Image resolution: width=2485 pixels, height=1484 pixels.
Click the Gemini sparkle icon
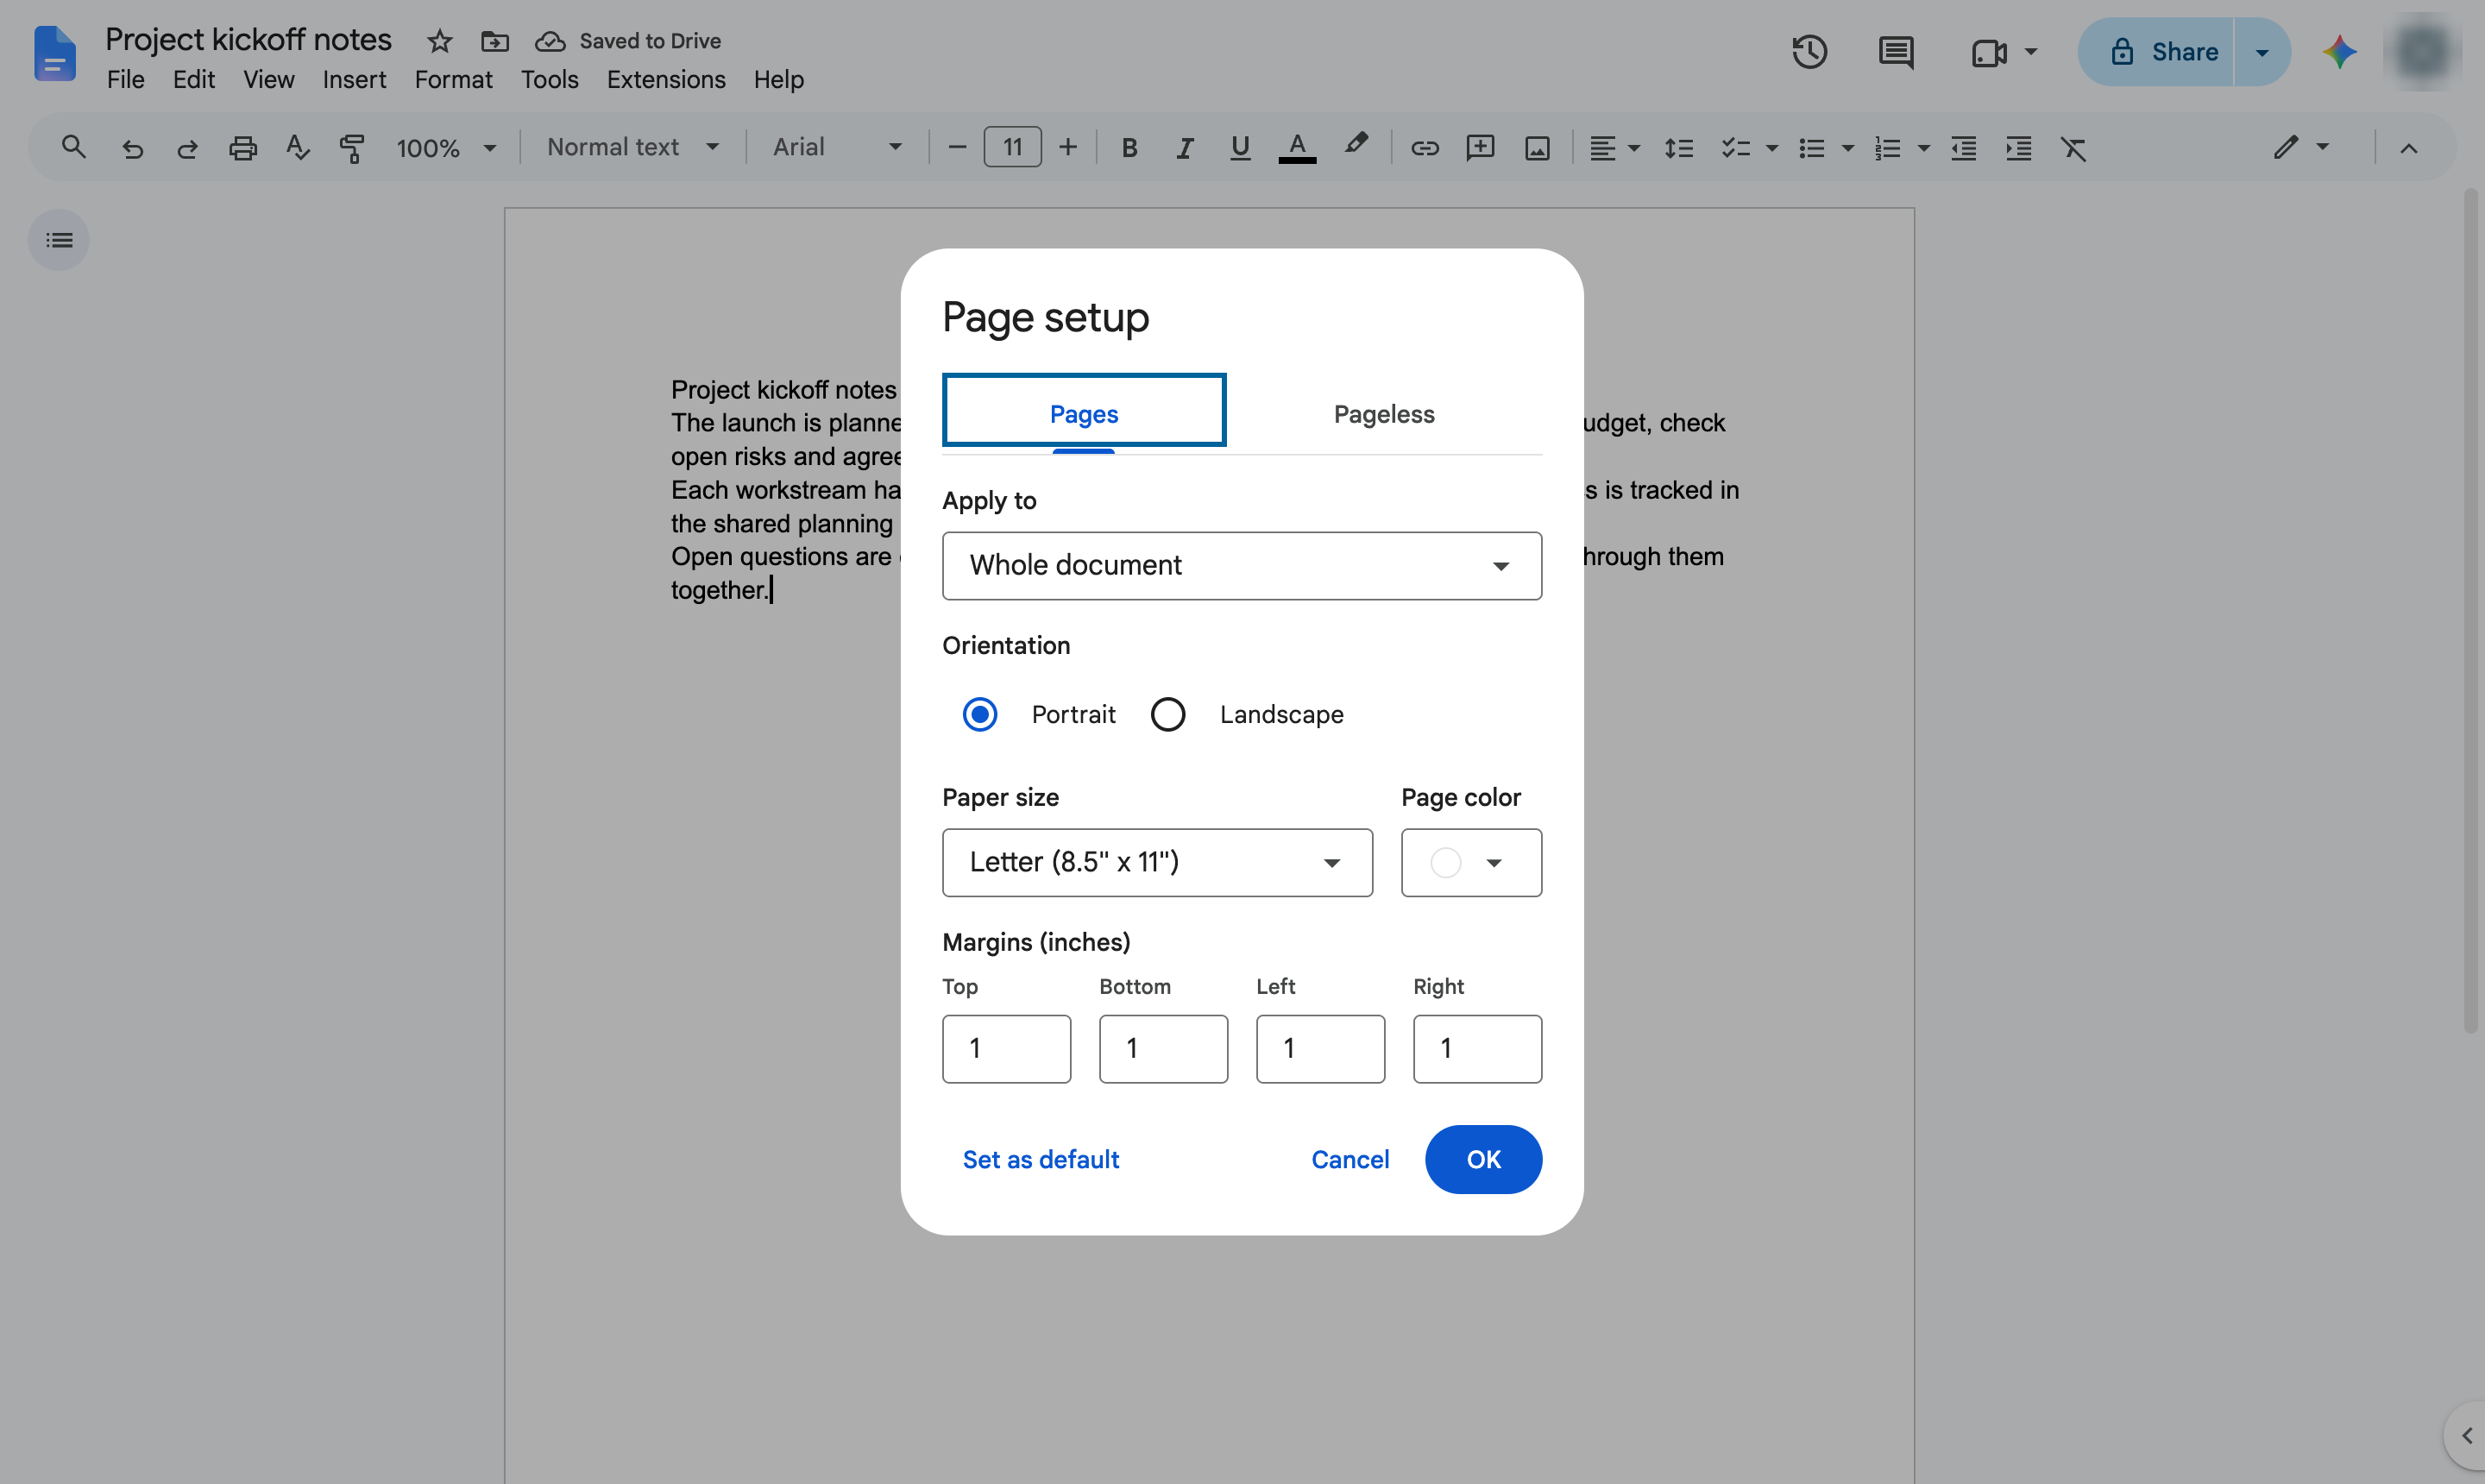click(x=2340, y=52)
